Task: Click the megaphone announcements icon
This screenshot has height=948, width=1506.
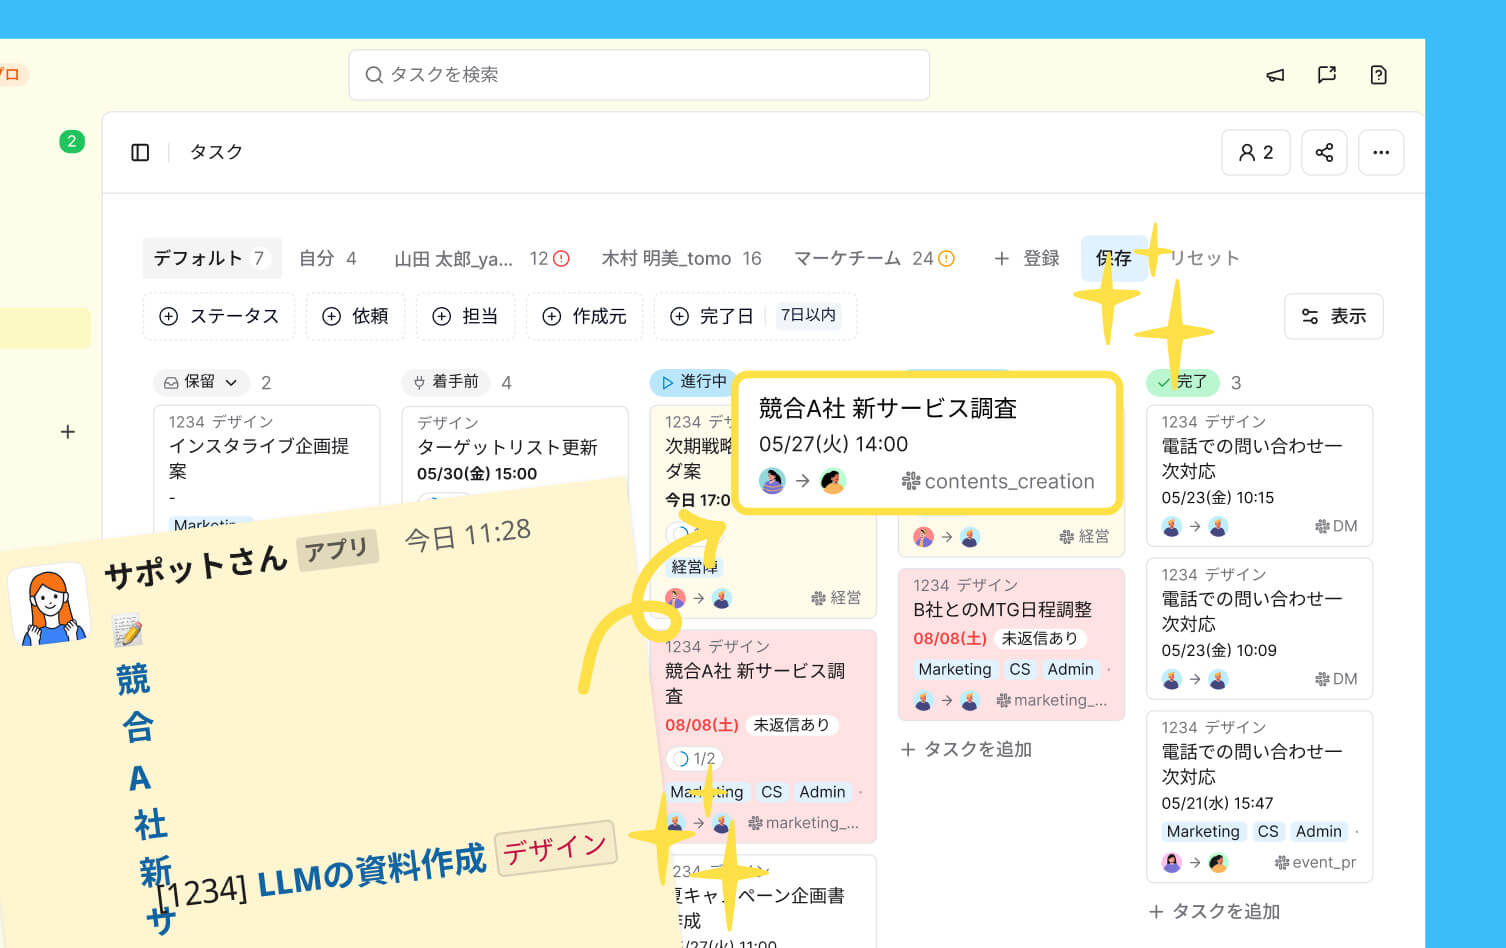Action: [1275, 75]
